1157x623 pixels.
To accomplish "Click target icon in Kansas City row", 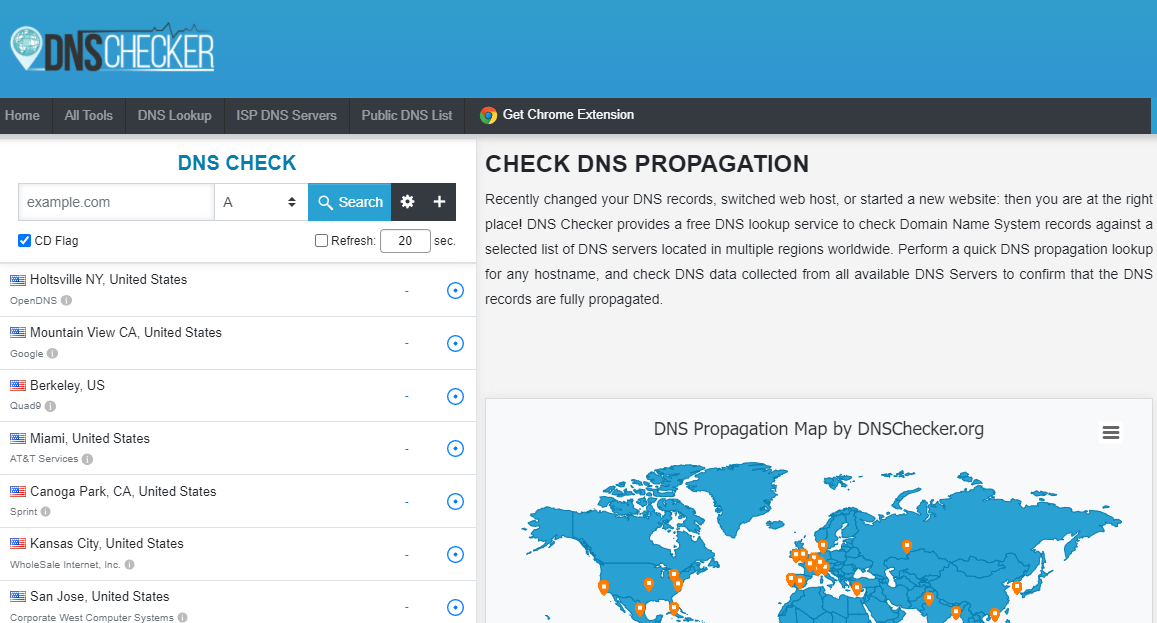I will click(455, 554).
